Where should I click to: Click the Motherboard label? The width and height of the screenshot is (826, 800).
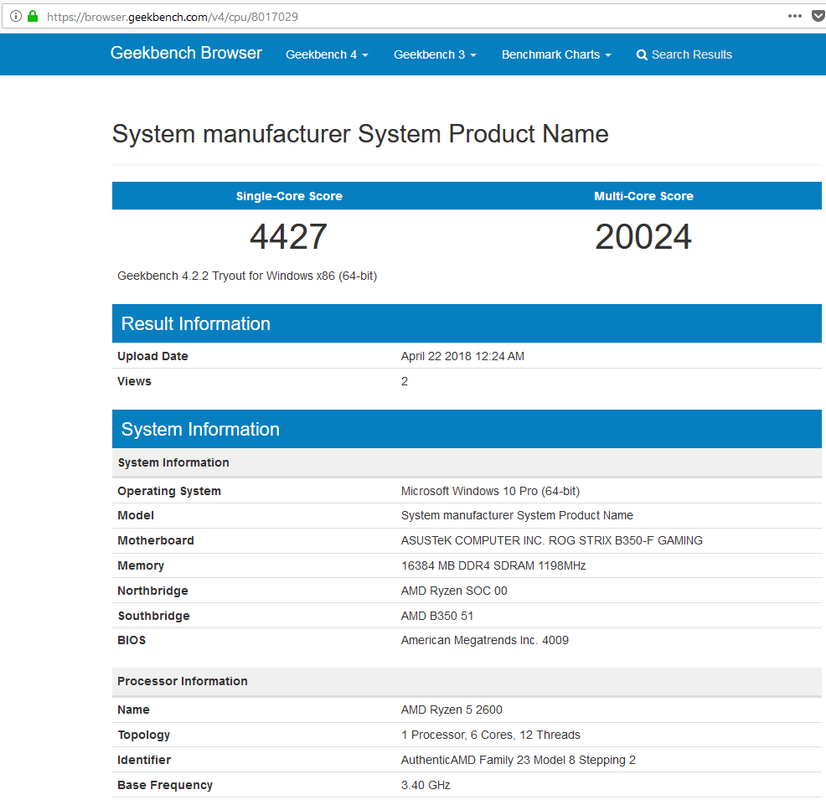156,540
